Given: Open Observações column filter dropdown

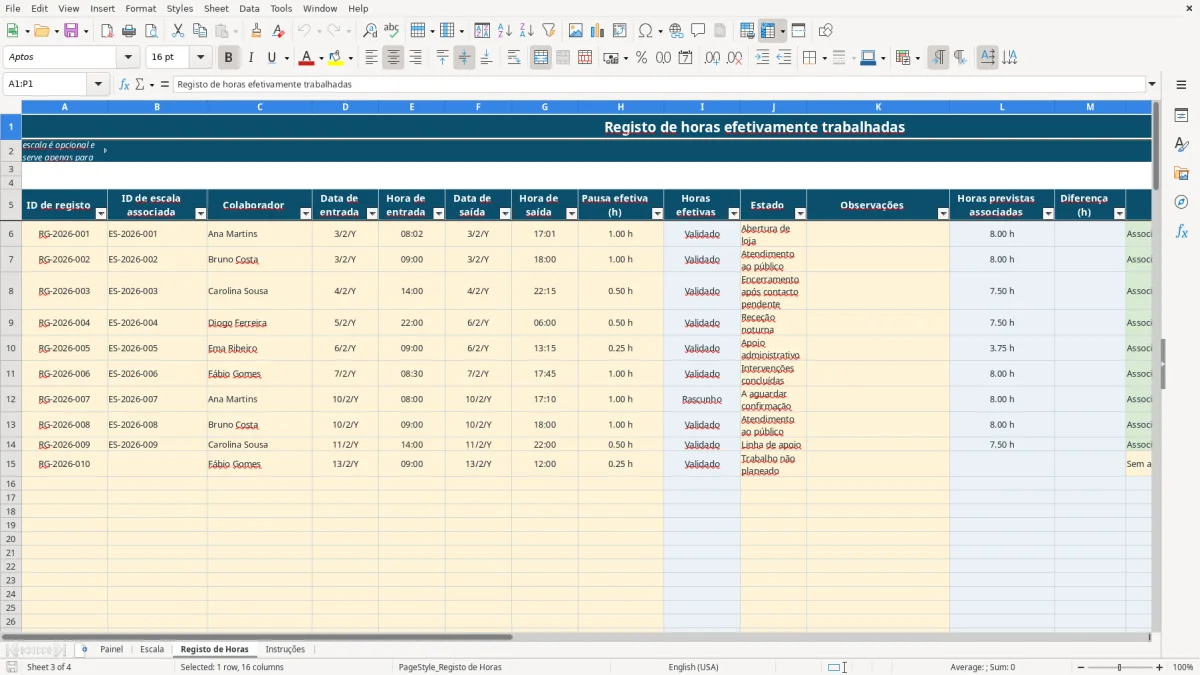Looking at the screenshot, I should (943, 213).
